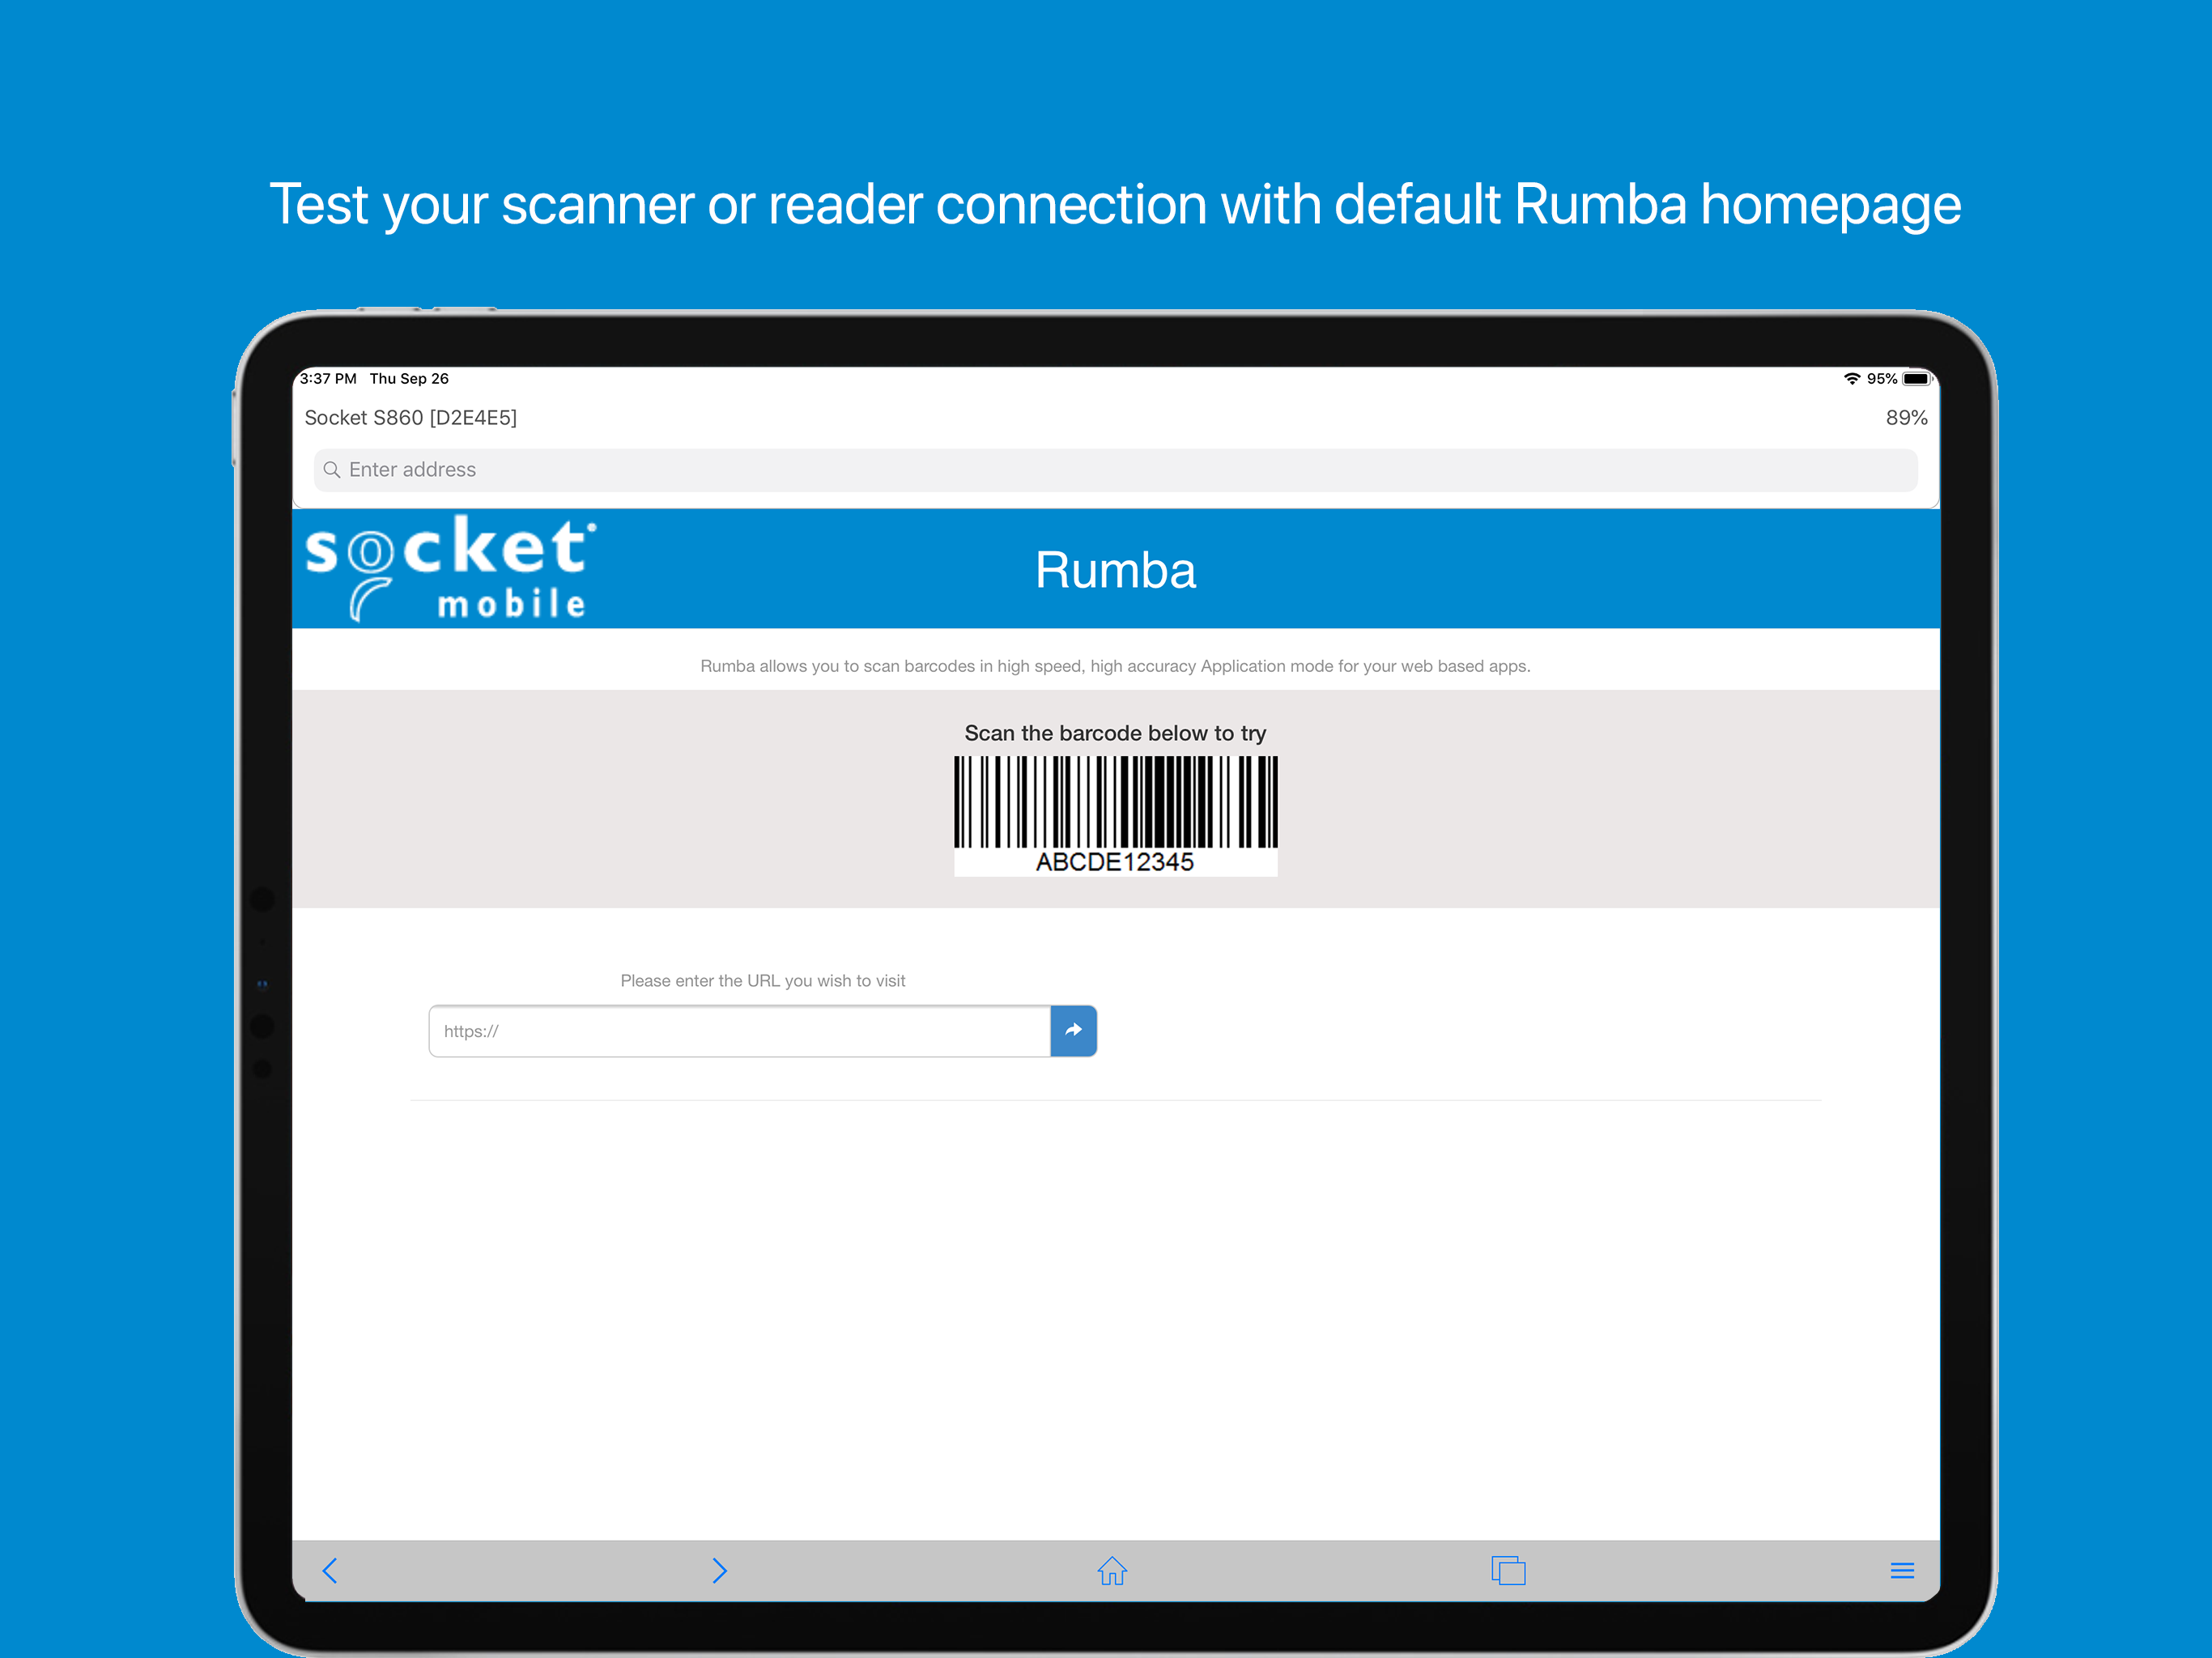Click the search magnifier icon
This screenshot has width=2212, height=1658.
click(332, 470)
